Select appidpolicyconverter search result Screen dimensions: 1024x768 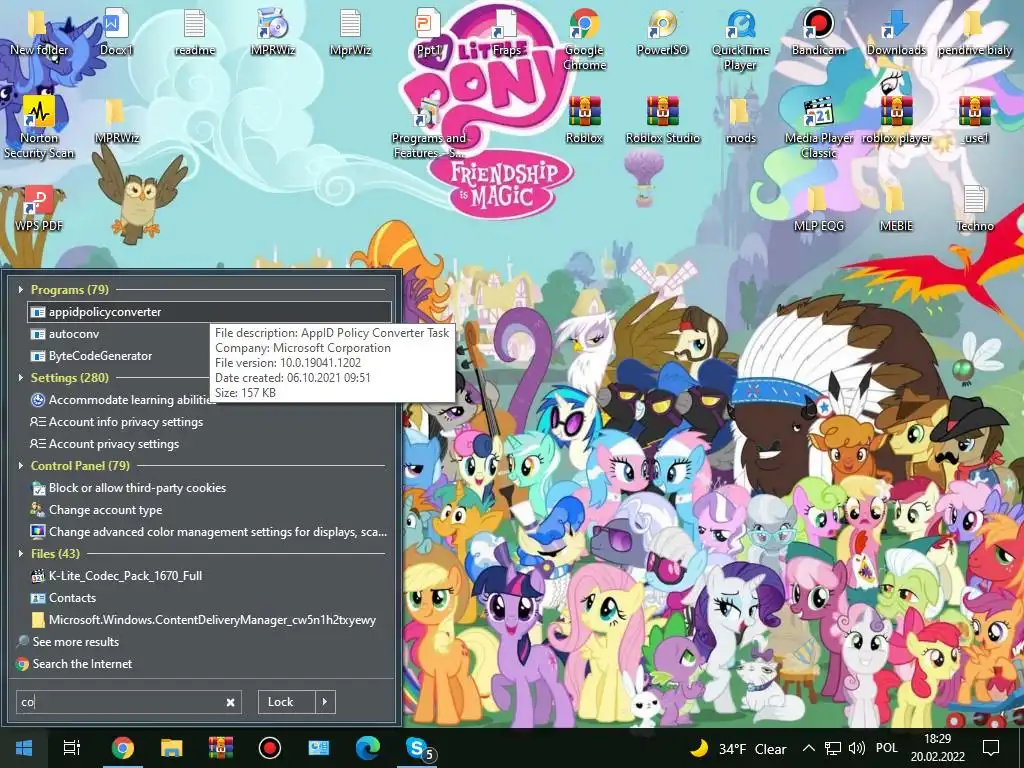[210, 312]
